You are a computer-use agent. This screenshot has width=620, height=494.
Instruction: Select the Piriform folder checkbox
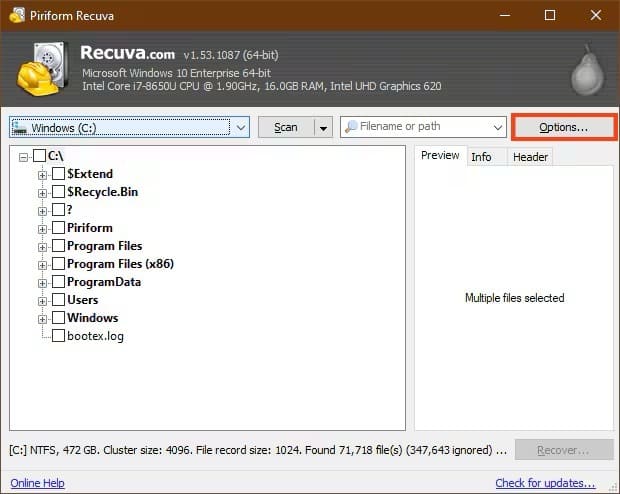58,227
